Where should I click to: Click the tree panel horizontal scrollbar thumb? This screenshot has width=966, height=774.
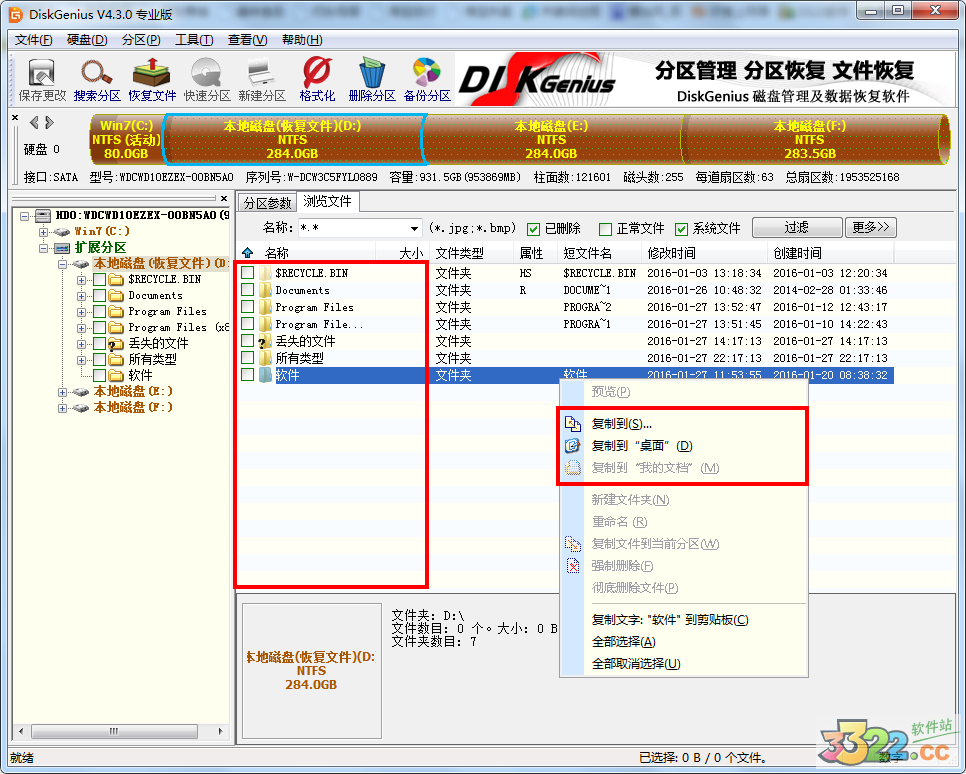pyautogui.click(x=114, y=731)
